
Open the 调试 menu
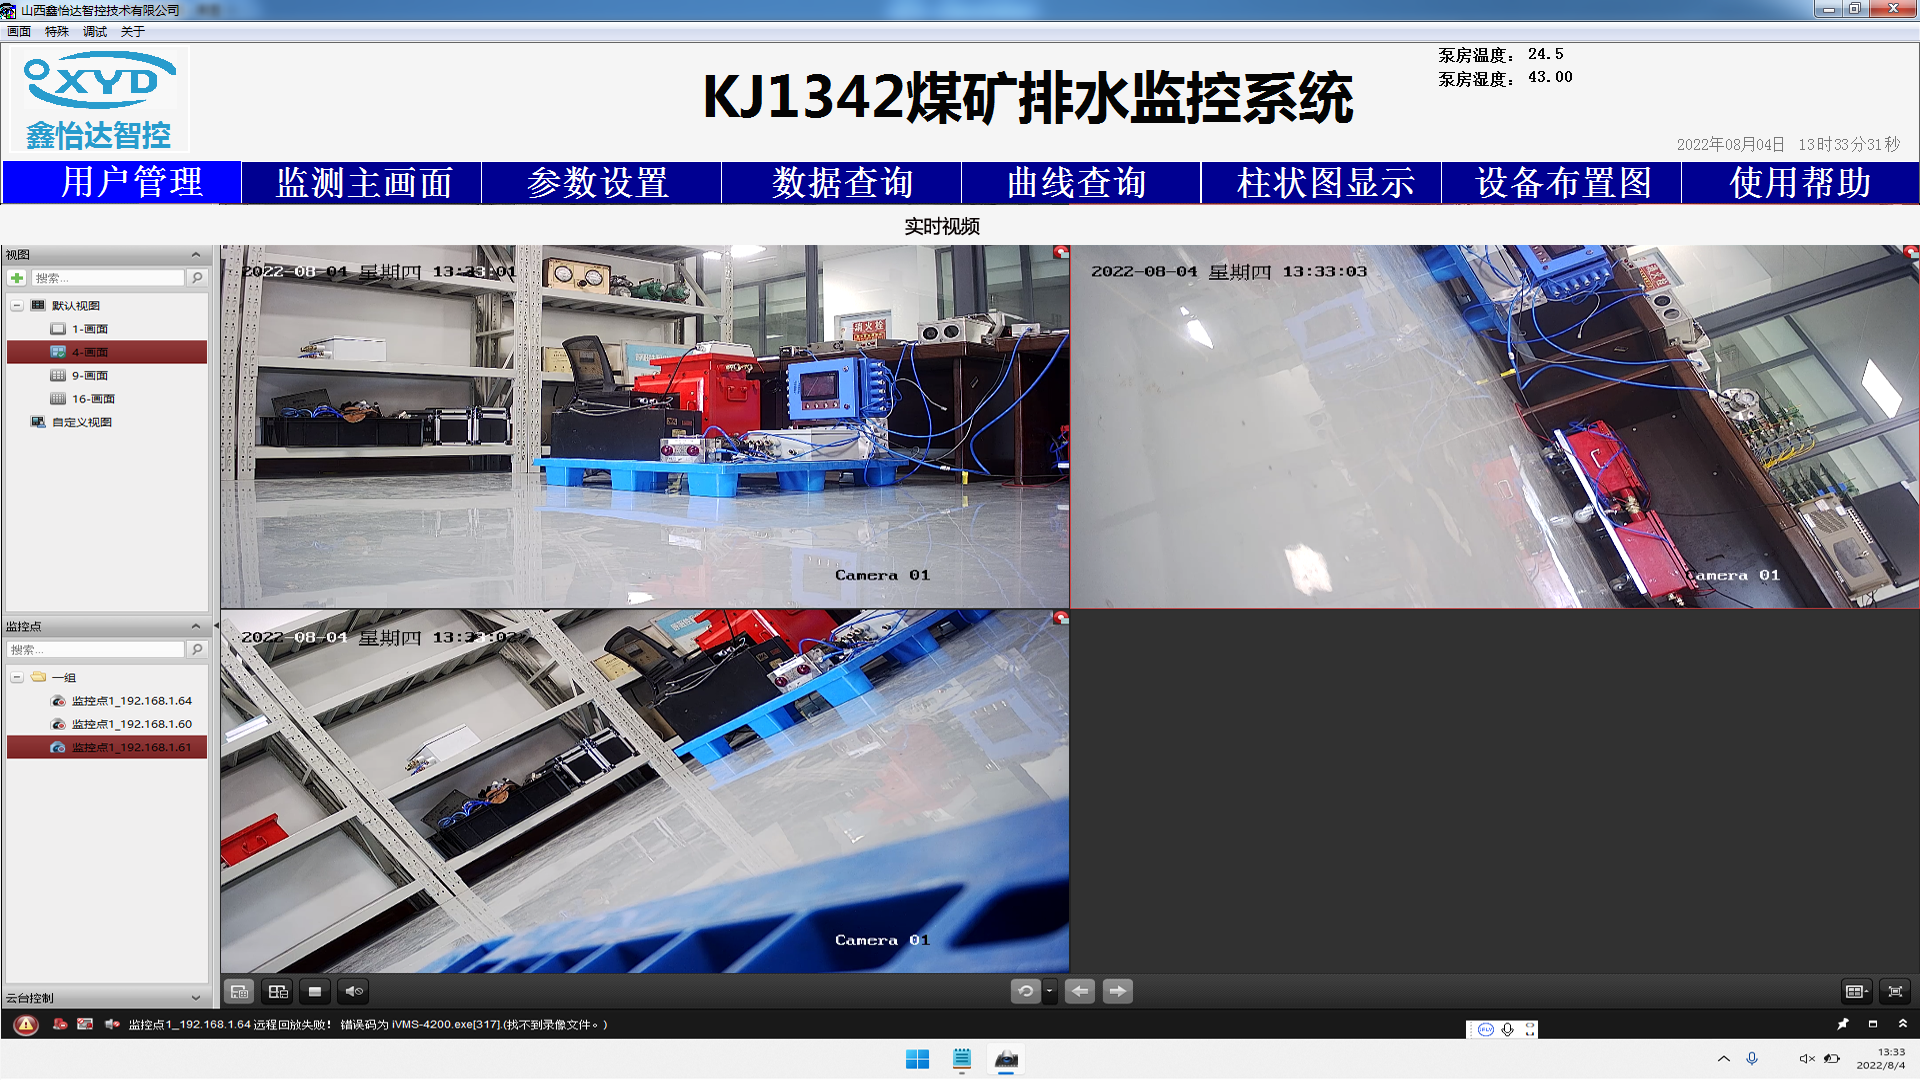(x=94, y=32)
